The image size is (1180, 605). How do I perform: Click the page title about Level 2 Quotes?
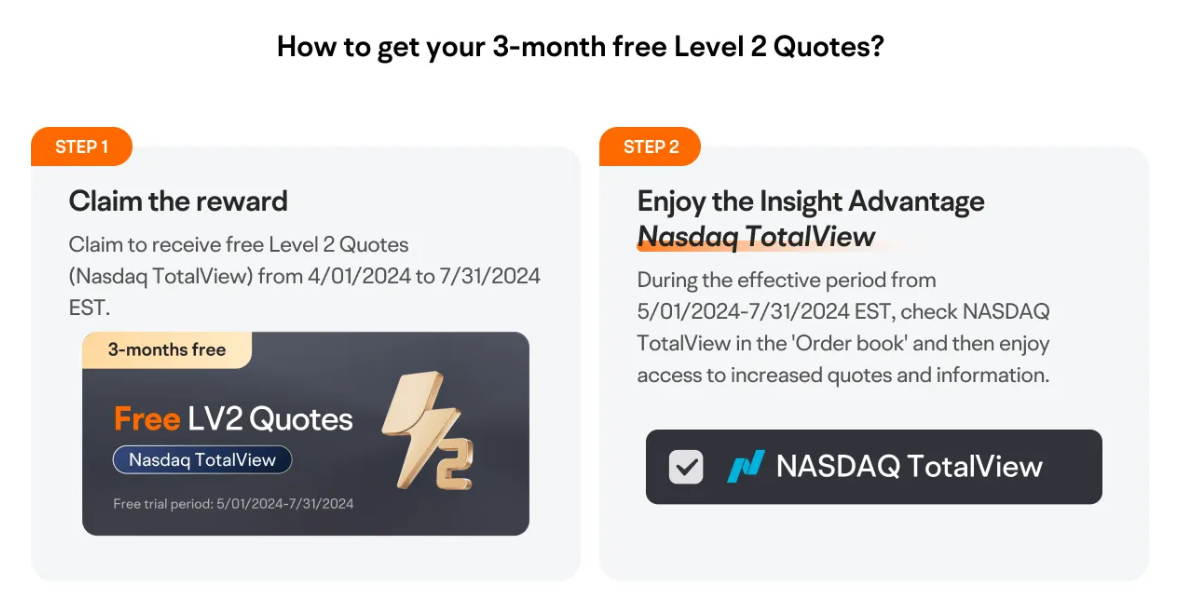[x=580, y=47]
